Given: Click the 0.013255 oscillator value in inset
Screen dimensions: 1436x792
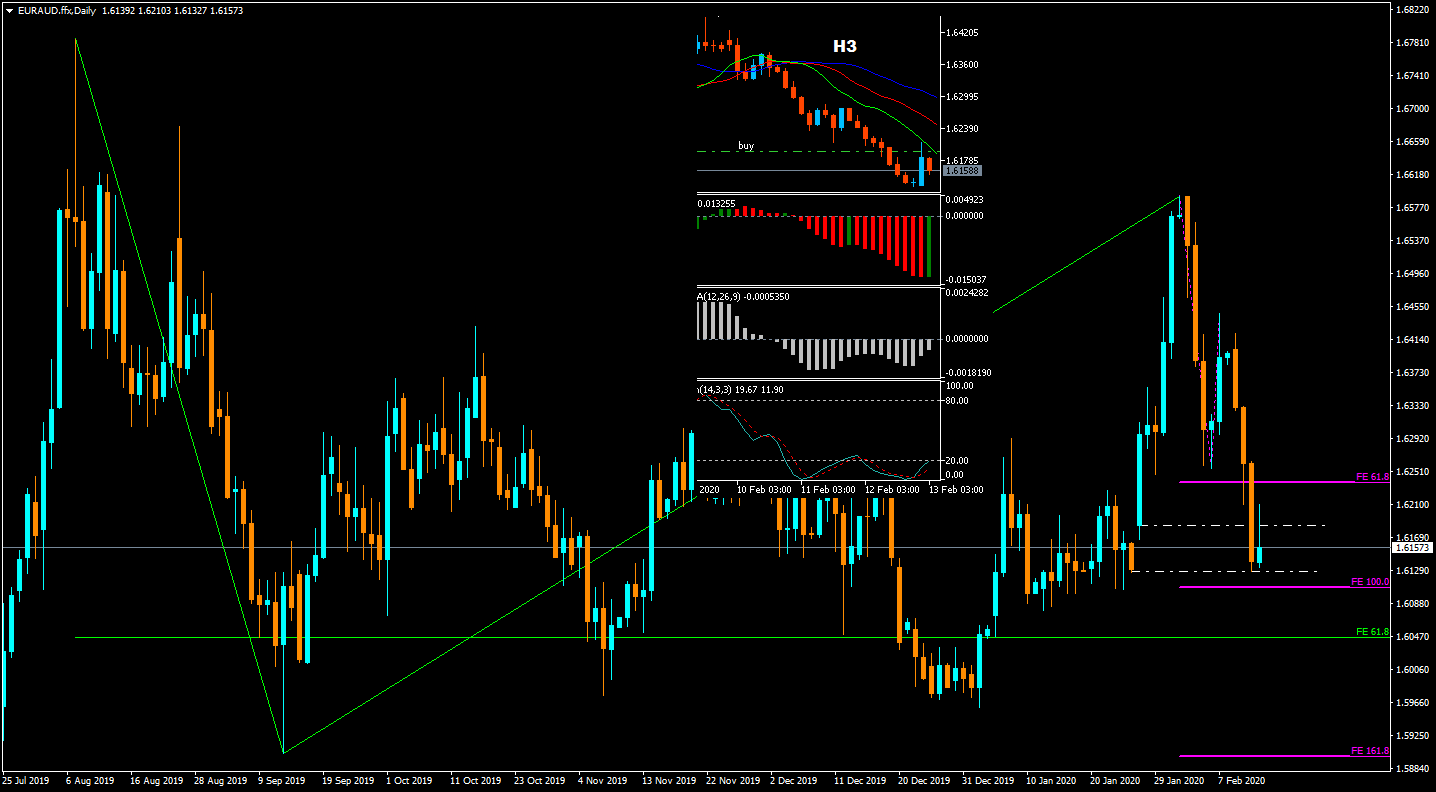Looking at the screenshot, I should pyautogui.click(x=716, y=203).
